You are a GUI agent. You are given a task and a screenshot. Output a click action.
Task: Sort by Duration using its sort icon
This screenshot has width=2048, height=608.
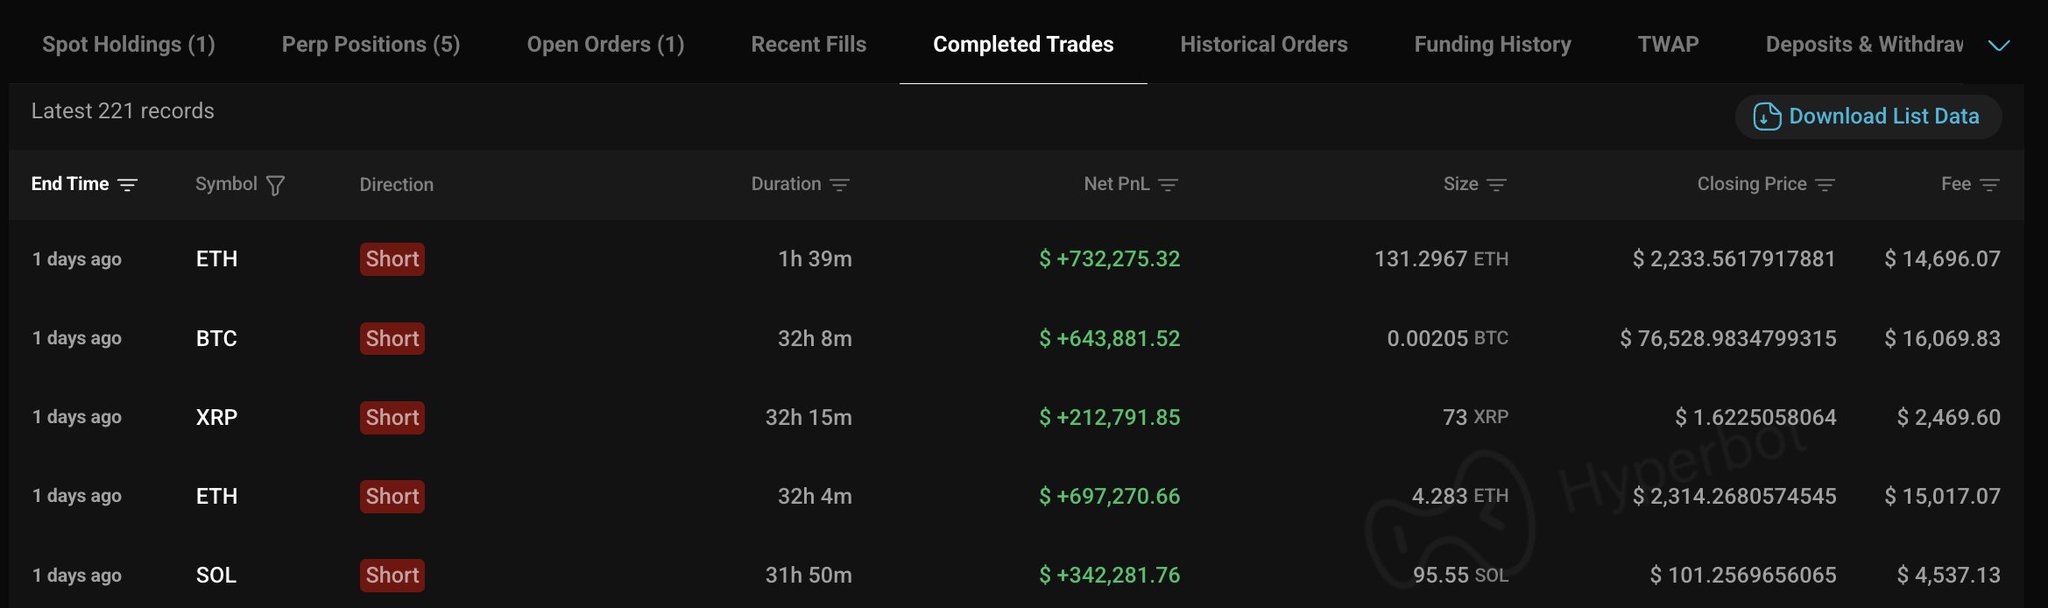pyautogui.click(x=840, y=185)
